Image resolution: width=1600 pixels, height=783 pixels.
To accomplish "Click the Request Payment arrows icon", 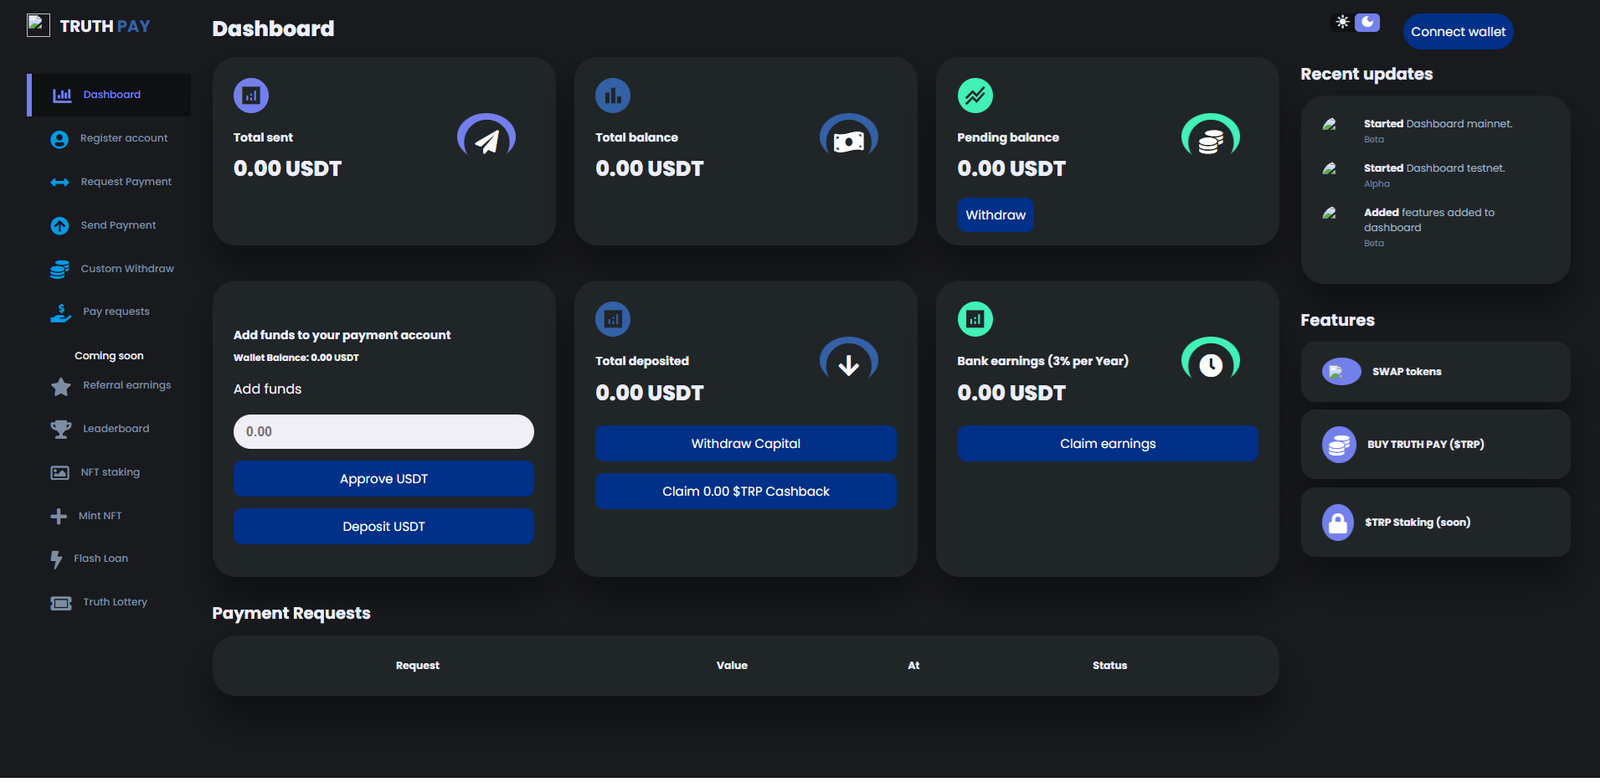I will click(60, 182).
